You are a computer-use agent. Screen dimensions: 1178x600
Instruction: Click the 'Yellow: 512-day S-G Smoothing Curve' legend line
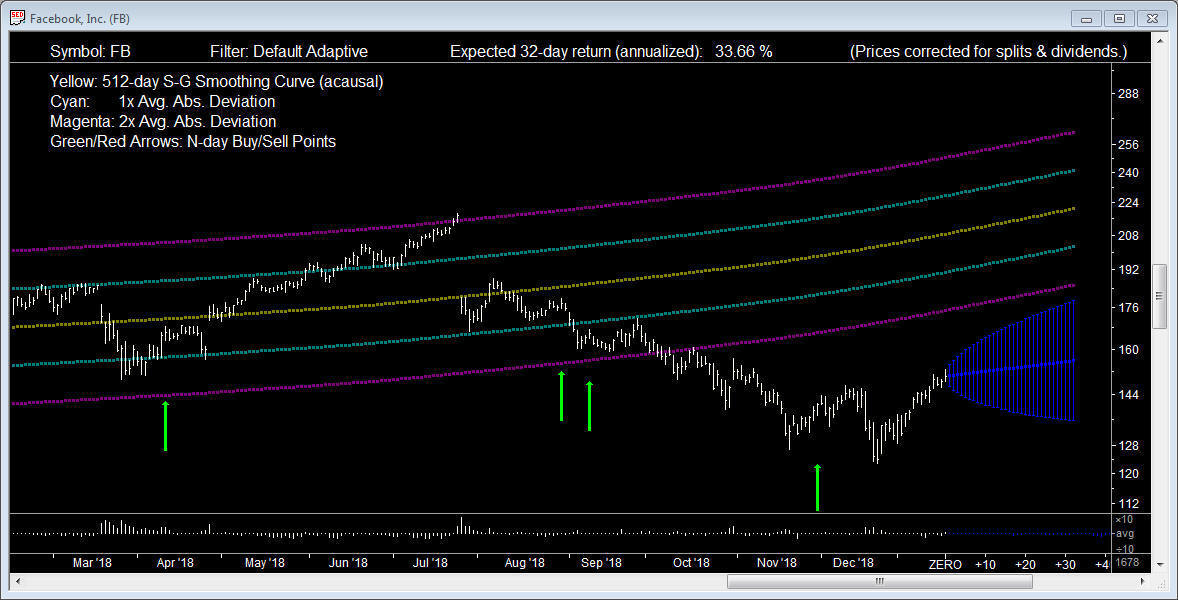[216, 81]
